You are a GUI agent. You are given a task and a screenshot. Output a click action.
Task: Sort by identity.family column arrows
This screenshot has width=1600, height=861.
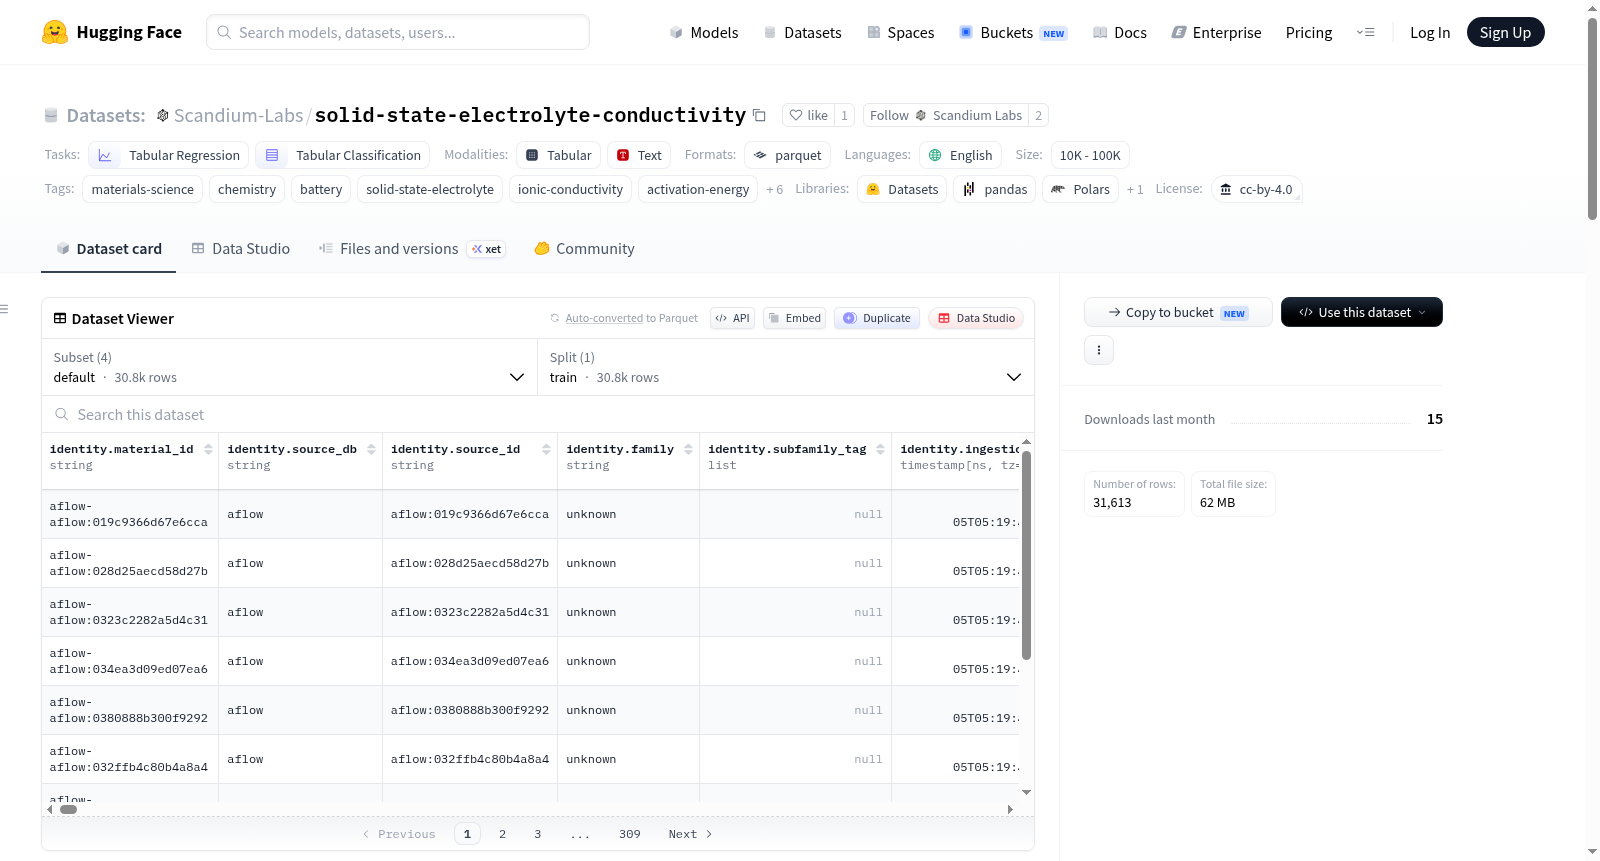[x=688, y=450]
